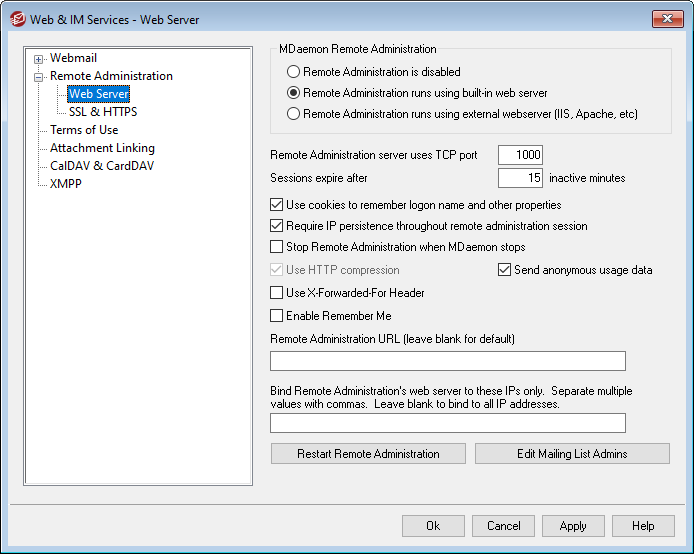Select SSL & HTTPS in the tree
The height and width of the screenshot is (554, 694).
[x=102, y=112]
